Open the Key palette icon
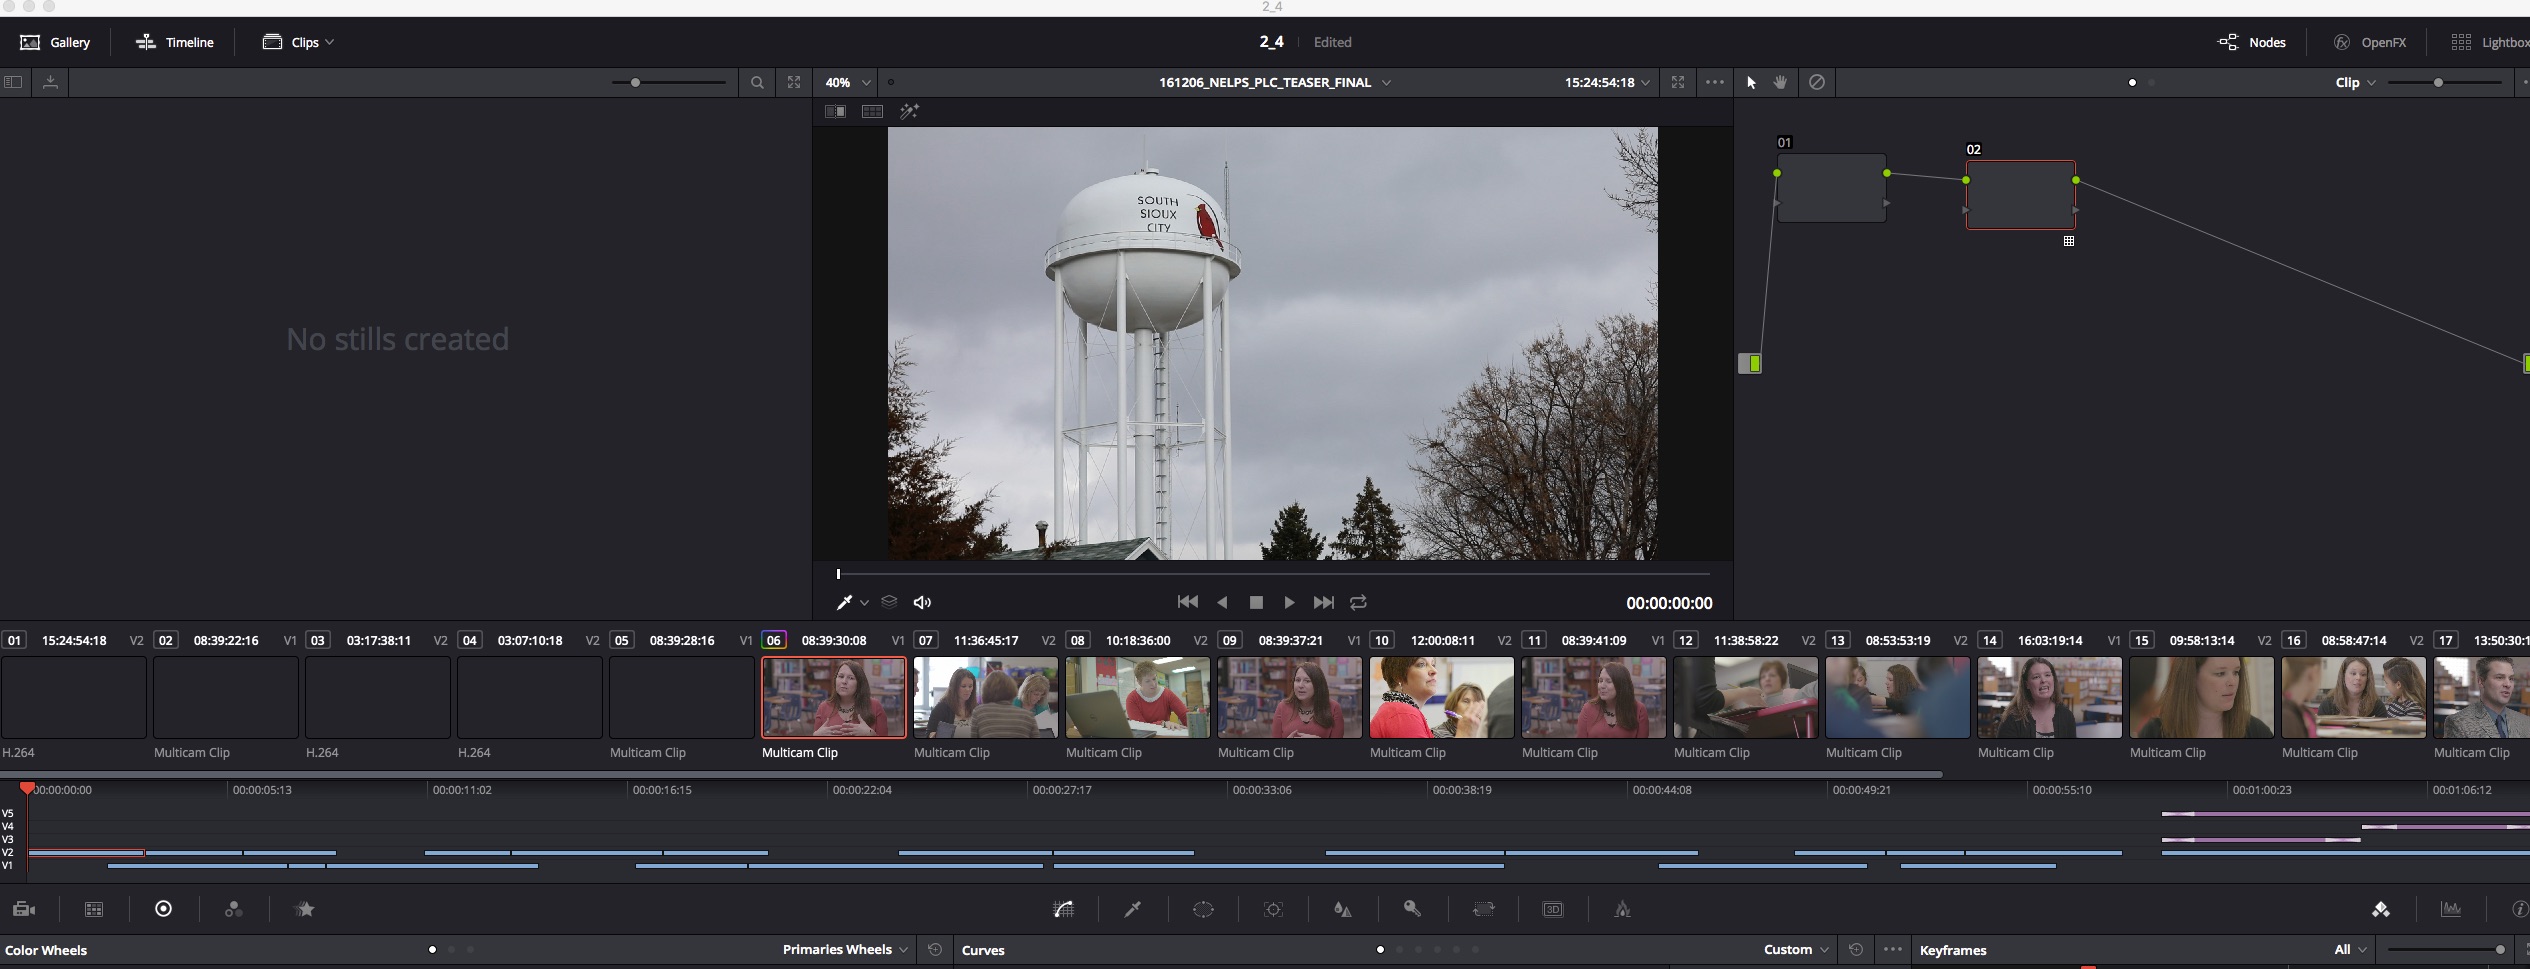Image resolution: width=2530 pixels, height=969 pixels. coord(1412,909)
